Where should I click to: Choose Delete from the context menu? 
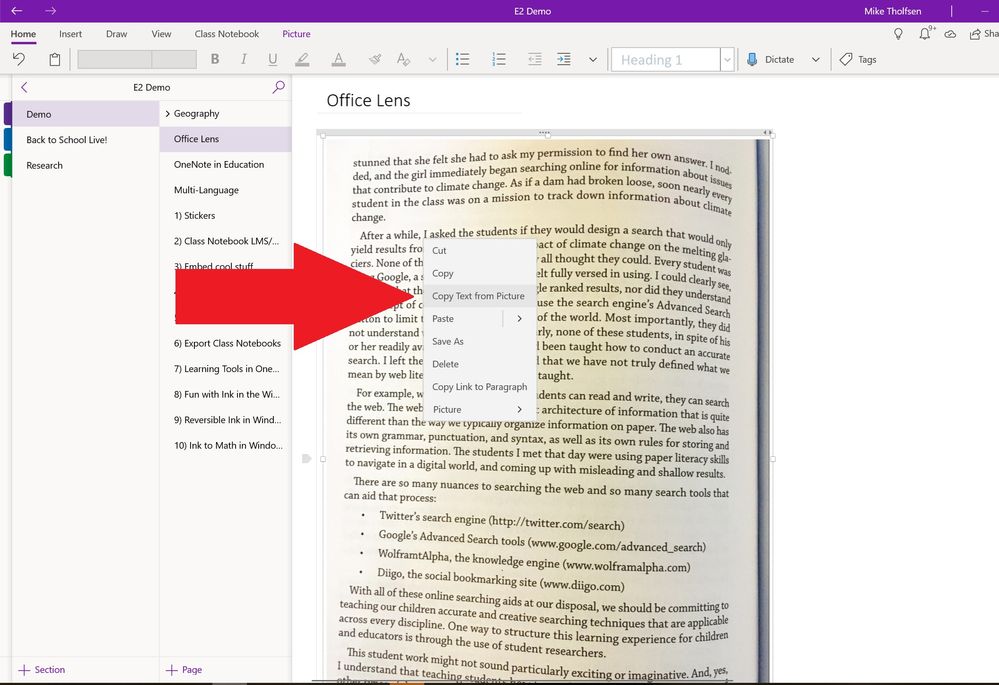tap(479, 364)
